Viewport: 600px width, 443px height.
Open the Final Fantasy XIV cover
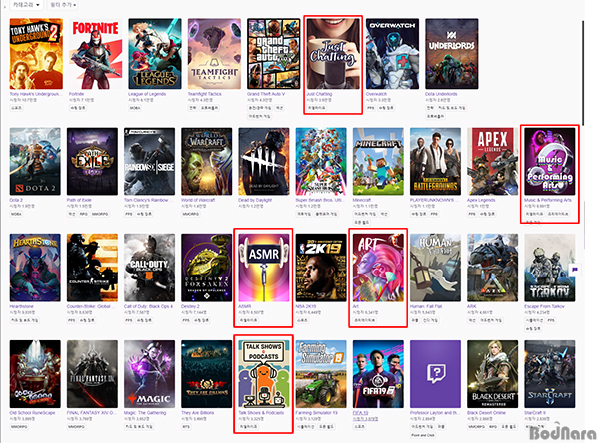click(x=92, y=374)
